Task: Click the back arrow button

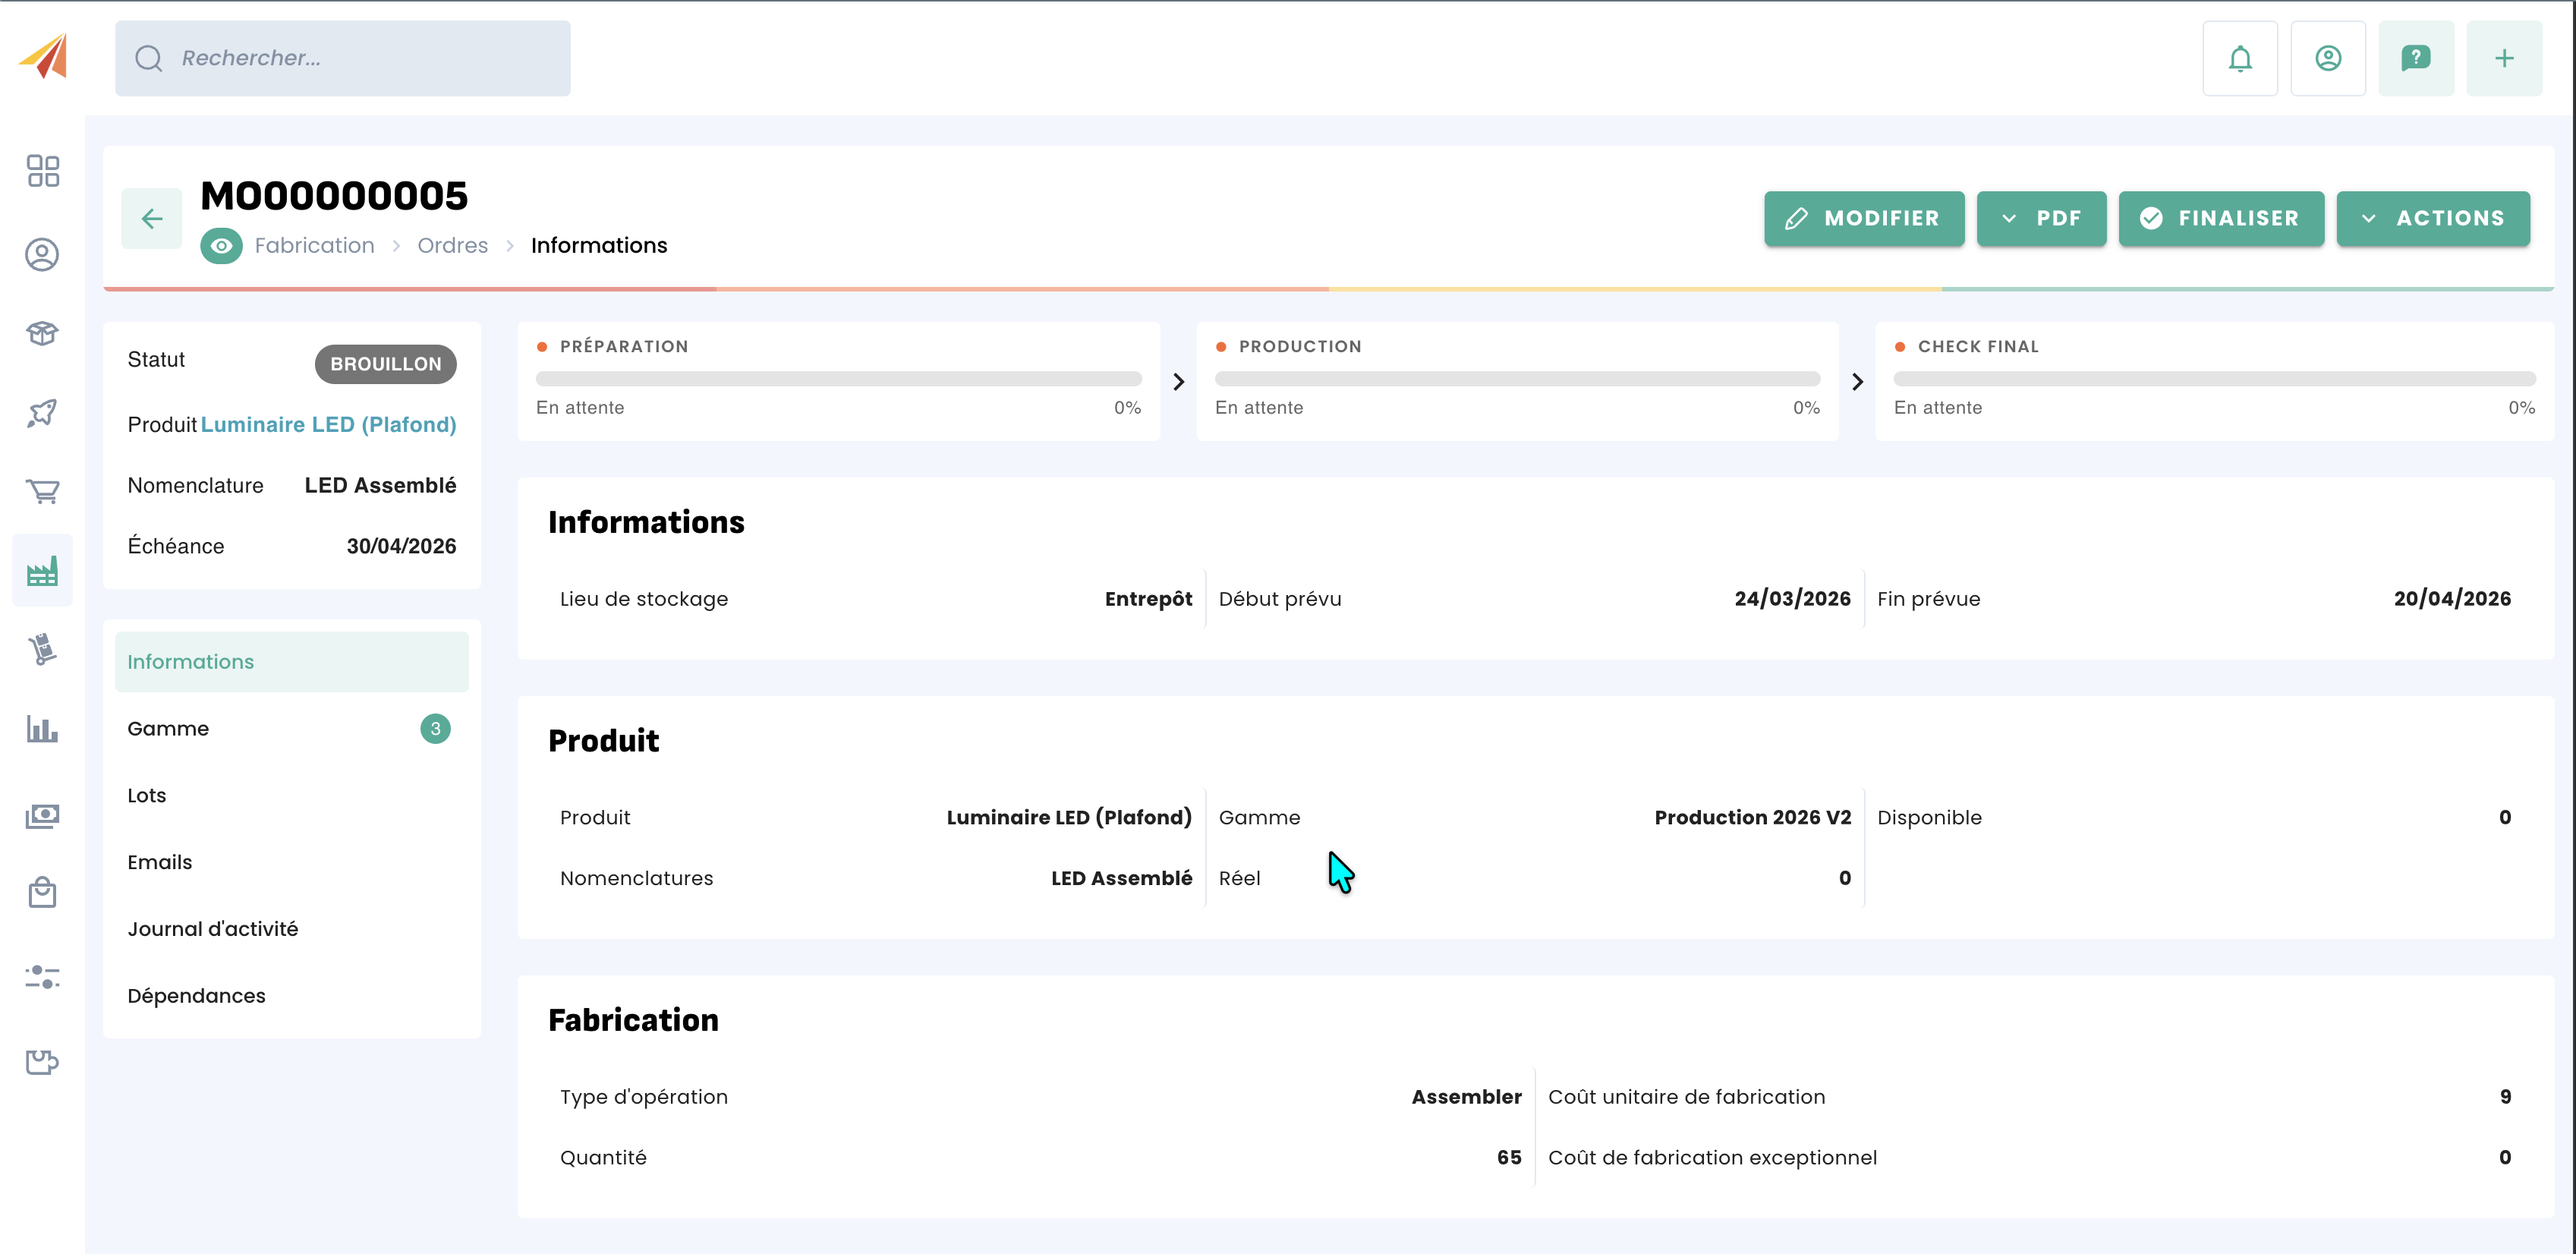Action: [151, 218]
